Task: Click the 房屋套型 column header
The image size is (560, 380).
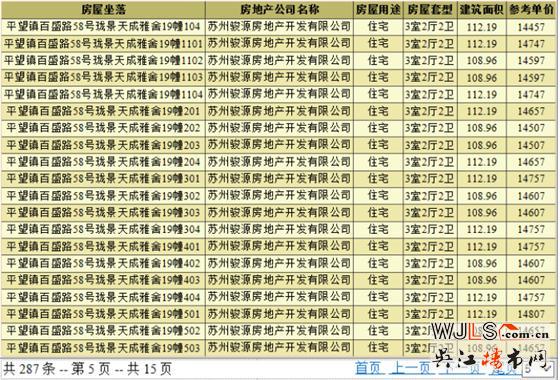Action: pyautogui.click(x=430, y=10)
